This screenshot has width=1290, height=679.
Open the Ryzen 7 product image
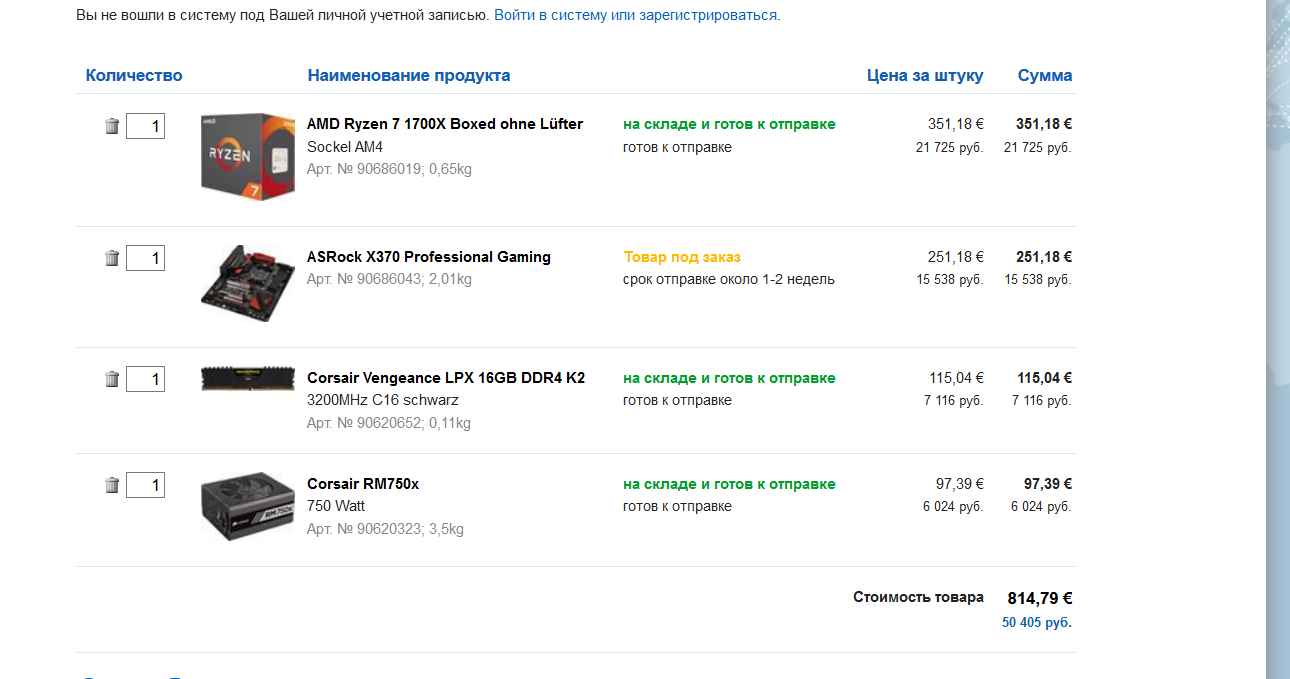(x=247, y=157)
